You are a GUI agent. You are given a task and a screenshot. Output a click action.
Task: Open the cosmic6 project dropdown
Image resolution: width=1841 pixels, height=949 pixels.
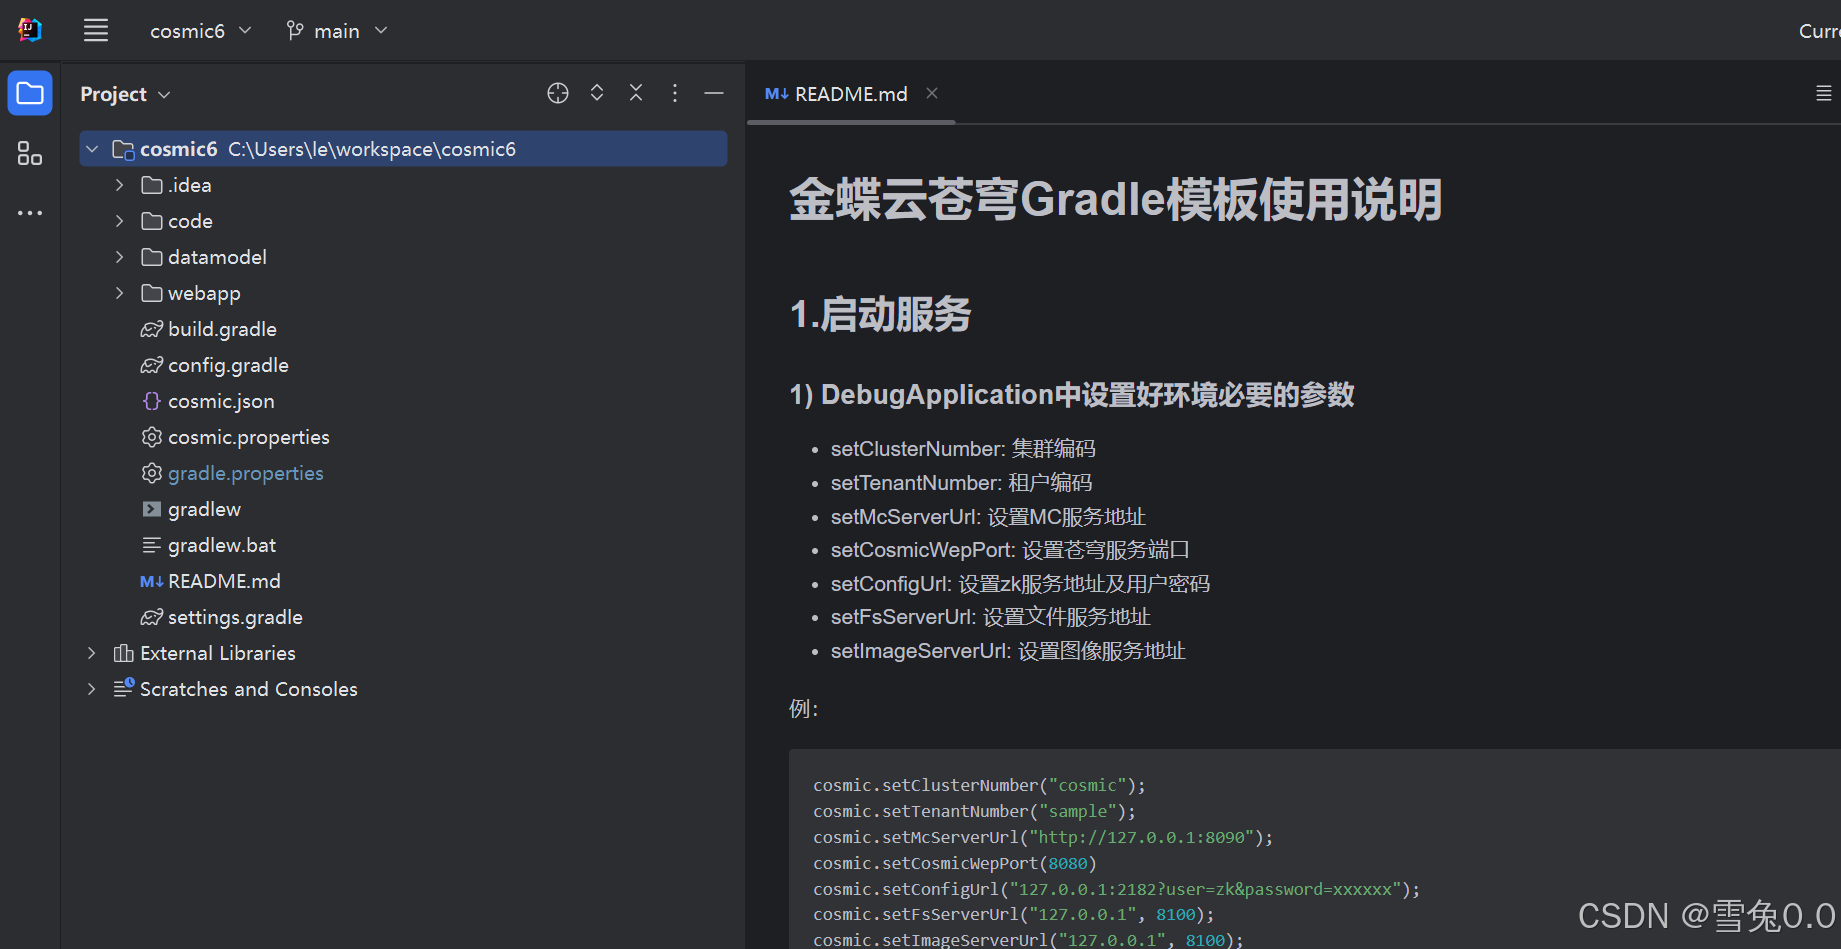[x=201, y=31]
